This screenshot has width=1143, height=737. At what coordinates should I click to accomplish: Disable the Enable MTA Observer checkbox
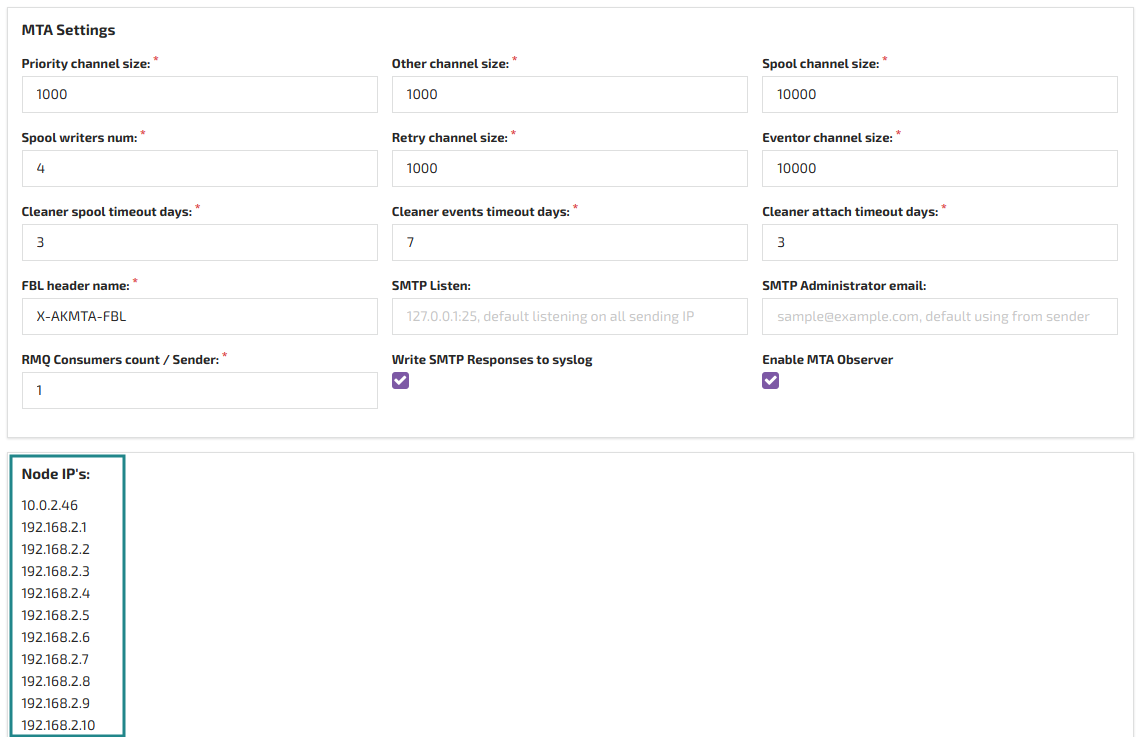pos(770,381)
